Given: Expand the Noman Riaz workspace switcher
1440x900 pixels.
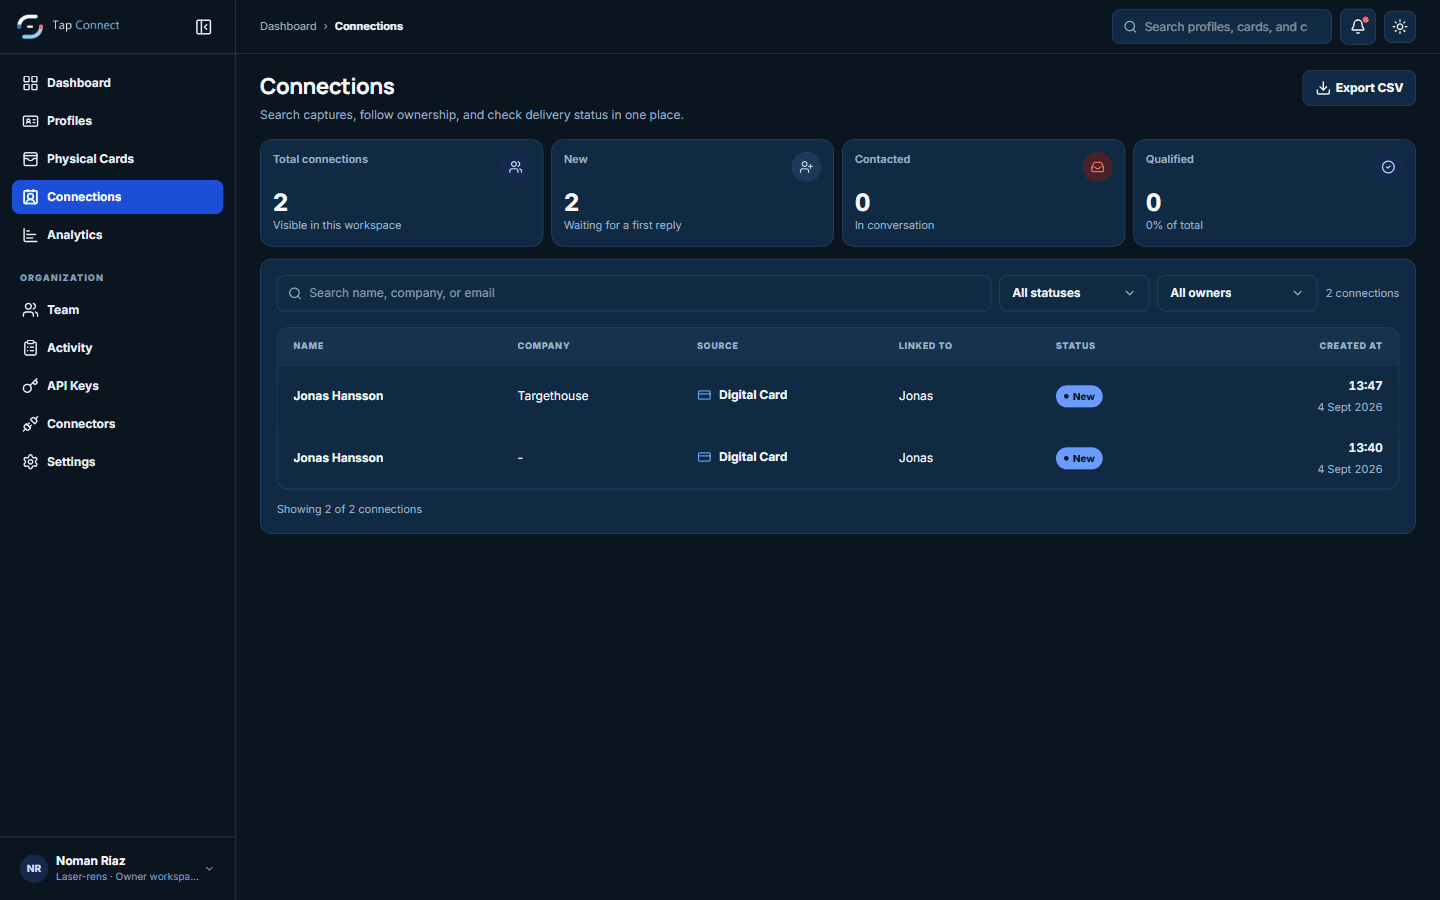Looking at the screenshot, I should point(118,868).
